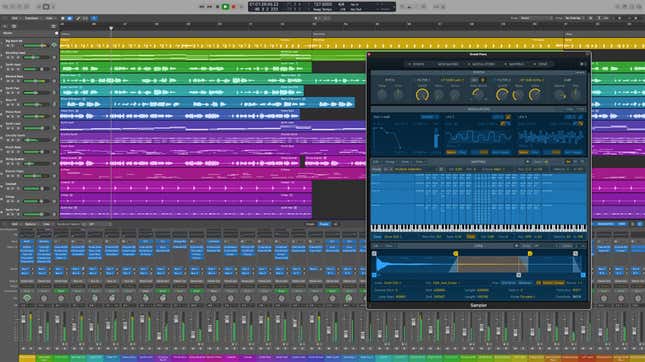Viewport: 645px width, 362px height.
Task: Click the yellow loop start marker in sampler waveform
Action: tap(456, 254)
